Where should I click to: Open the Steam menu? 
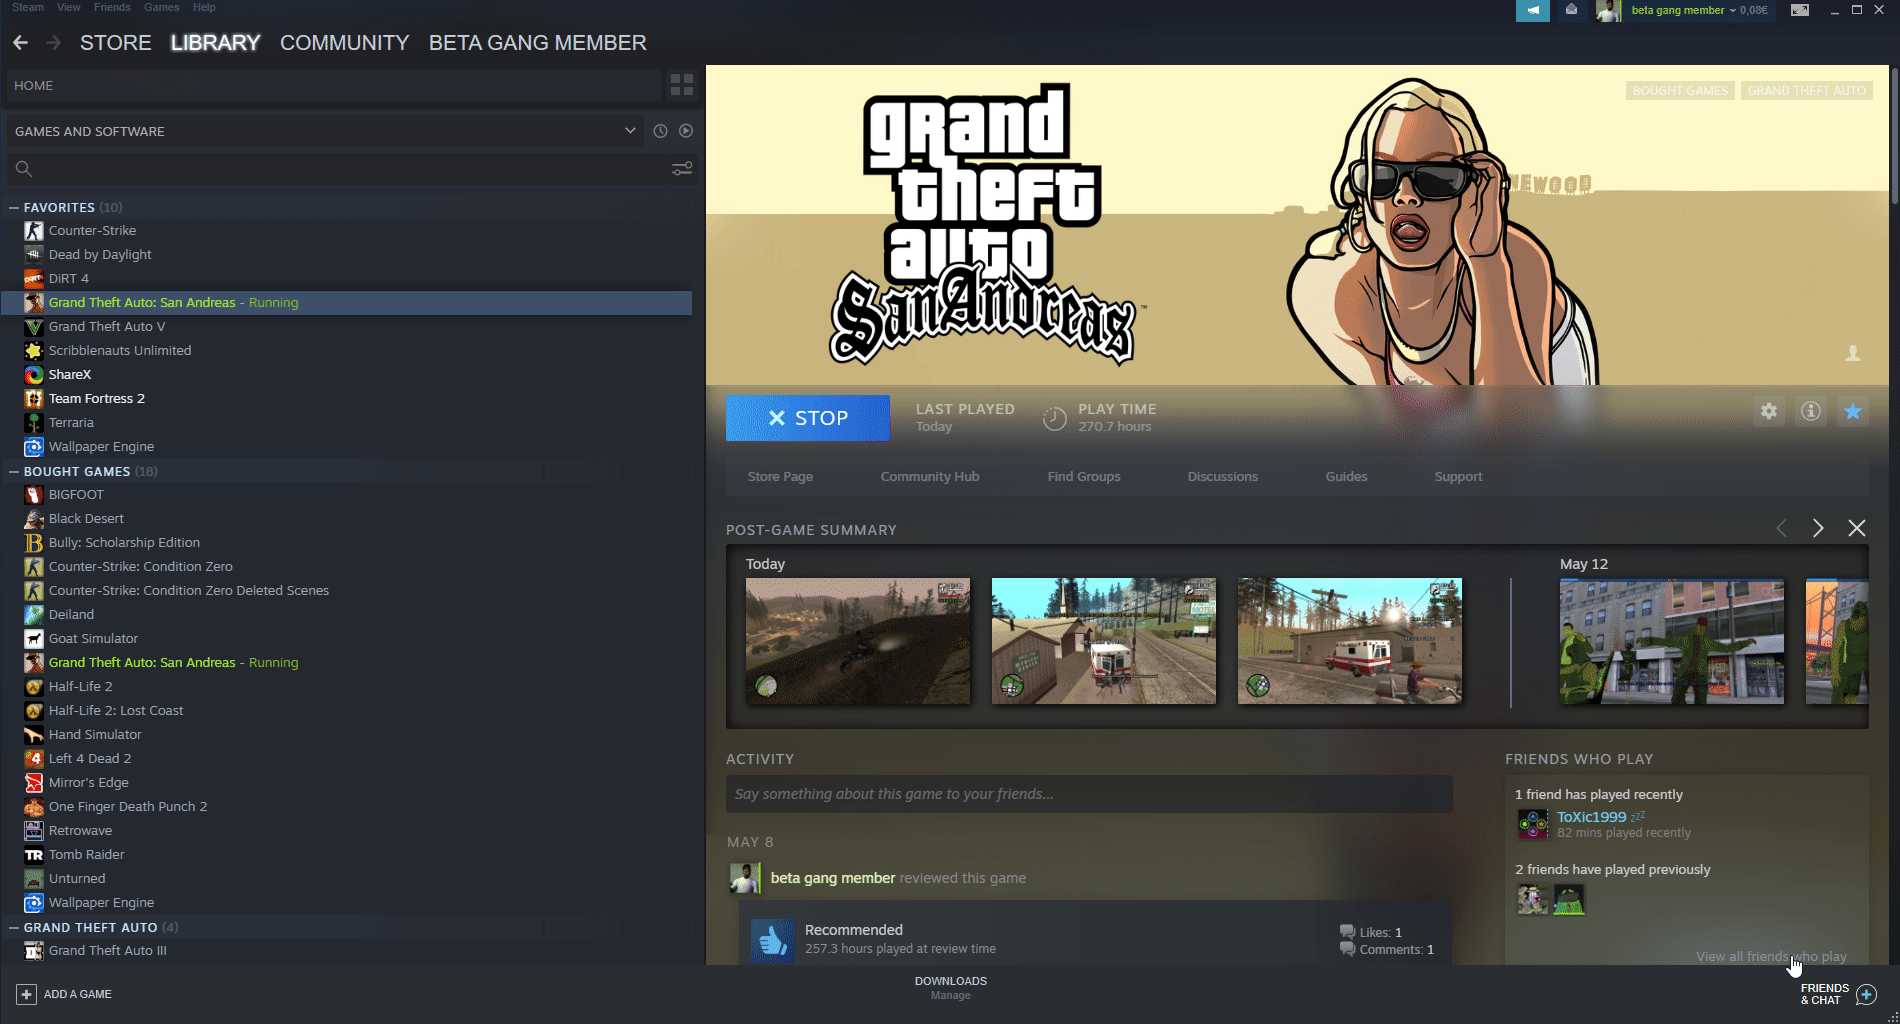pyautogui.click(x=28, y=7)
